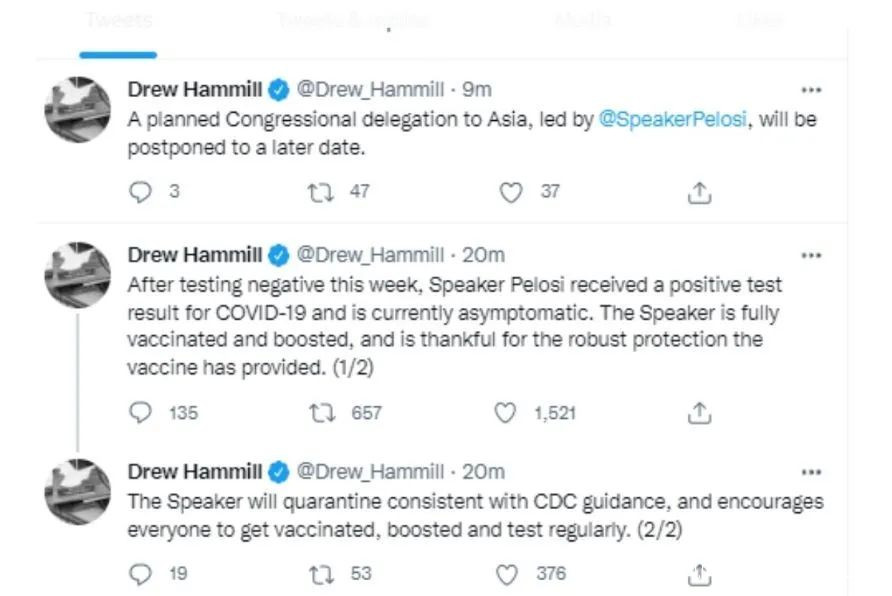Share the Congressional delegation tweet
Viewport: 892px width, 596px height.
coord(700,192)
